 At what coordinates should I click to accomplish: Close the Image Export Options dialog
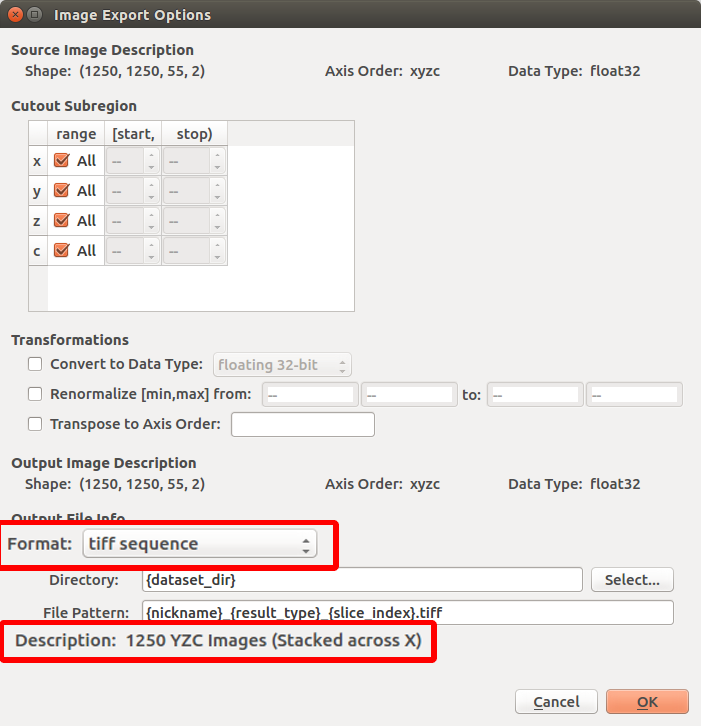point(13,15)
